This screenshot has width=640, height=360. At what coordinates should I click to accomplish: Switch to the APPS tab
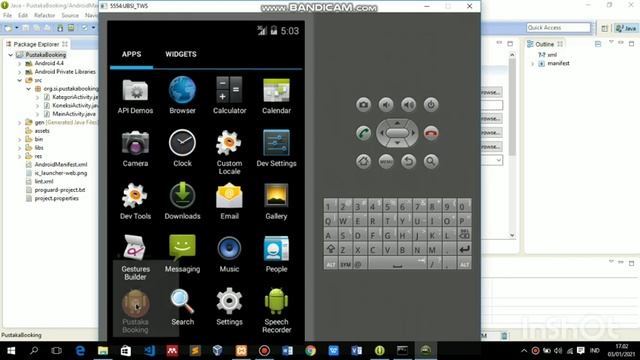pyautogui.click(x=131, y=54)
